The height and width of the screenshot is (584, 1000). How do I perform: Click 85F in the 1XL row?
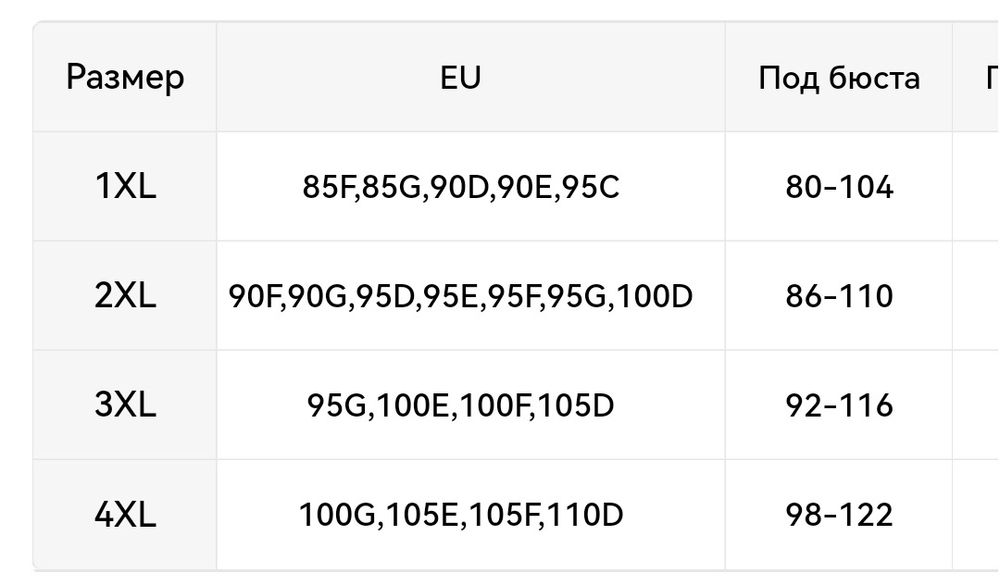pyautogui.click(x=324, y=187)
